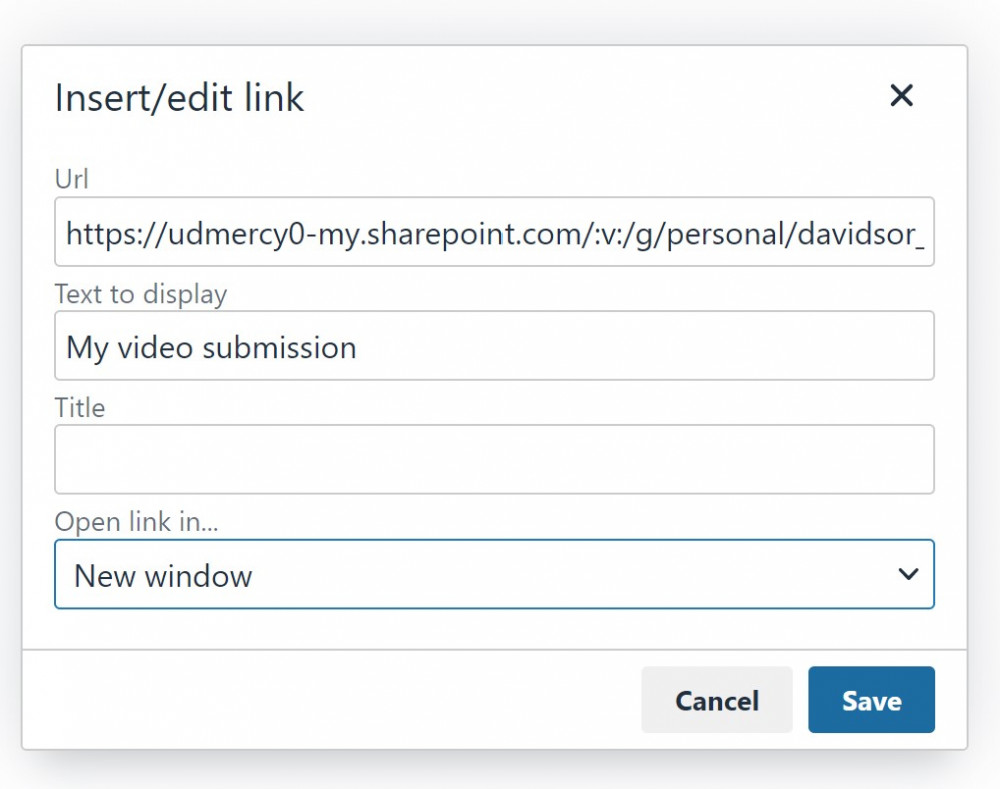Click the empty Title input box
This screenshot has height=789, width=1000.
click(x=495, y=459)
